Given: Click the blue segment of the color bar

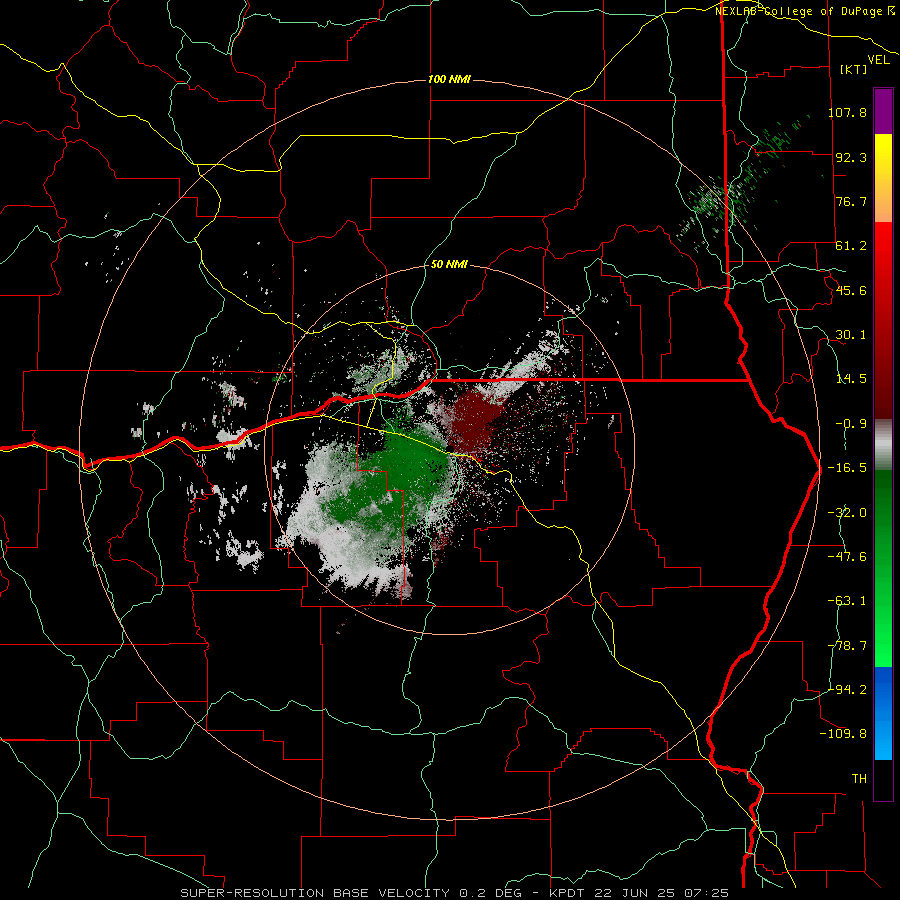Looking at the screenshot, I should pos(883,713).
